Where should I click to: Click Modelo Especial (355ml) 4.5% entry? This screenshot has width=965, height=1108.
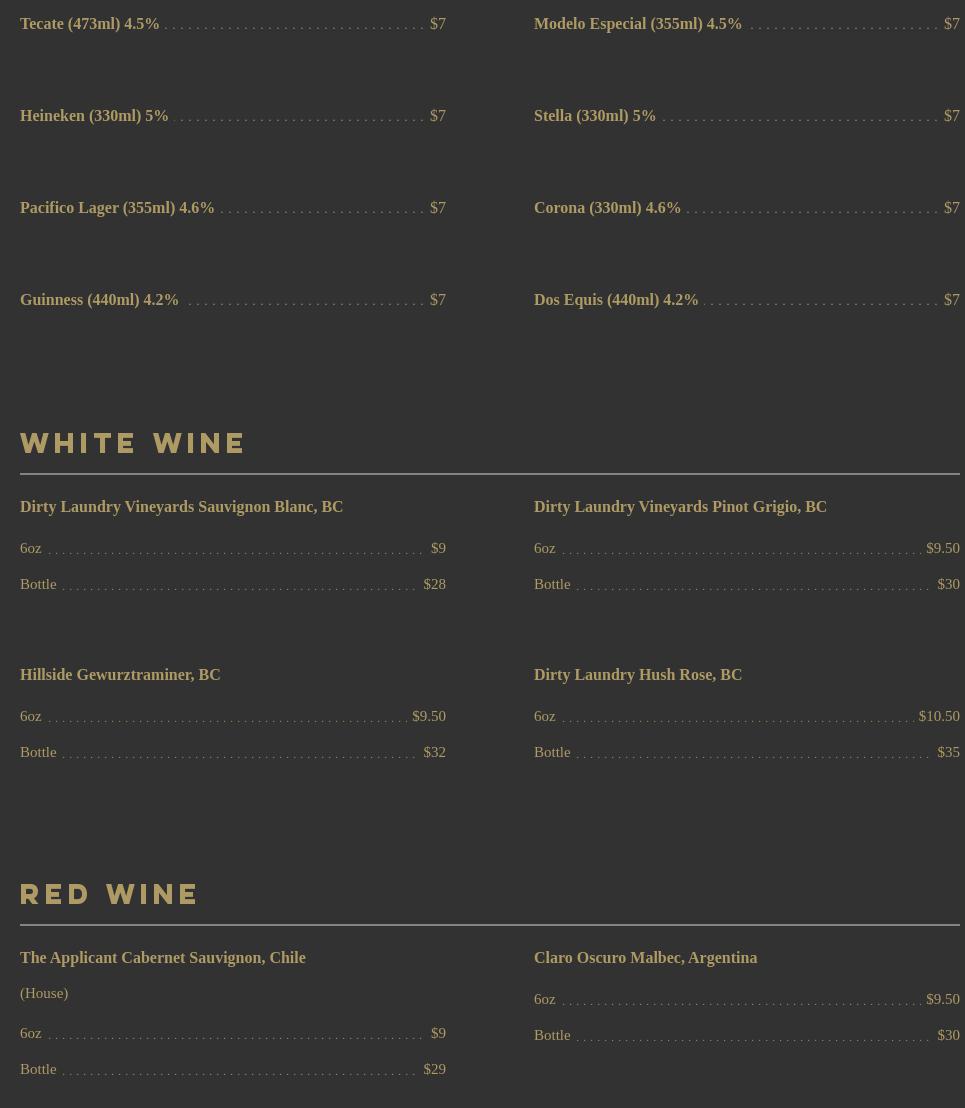pyautogui.click(x=638, y=24)
